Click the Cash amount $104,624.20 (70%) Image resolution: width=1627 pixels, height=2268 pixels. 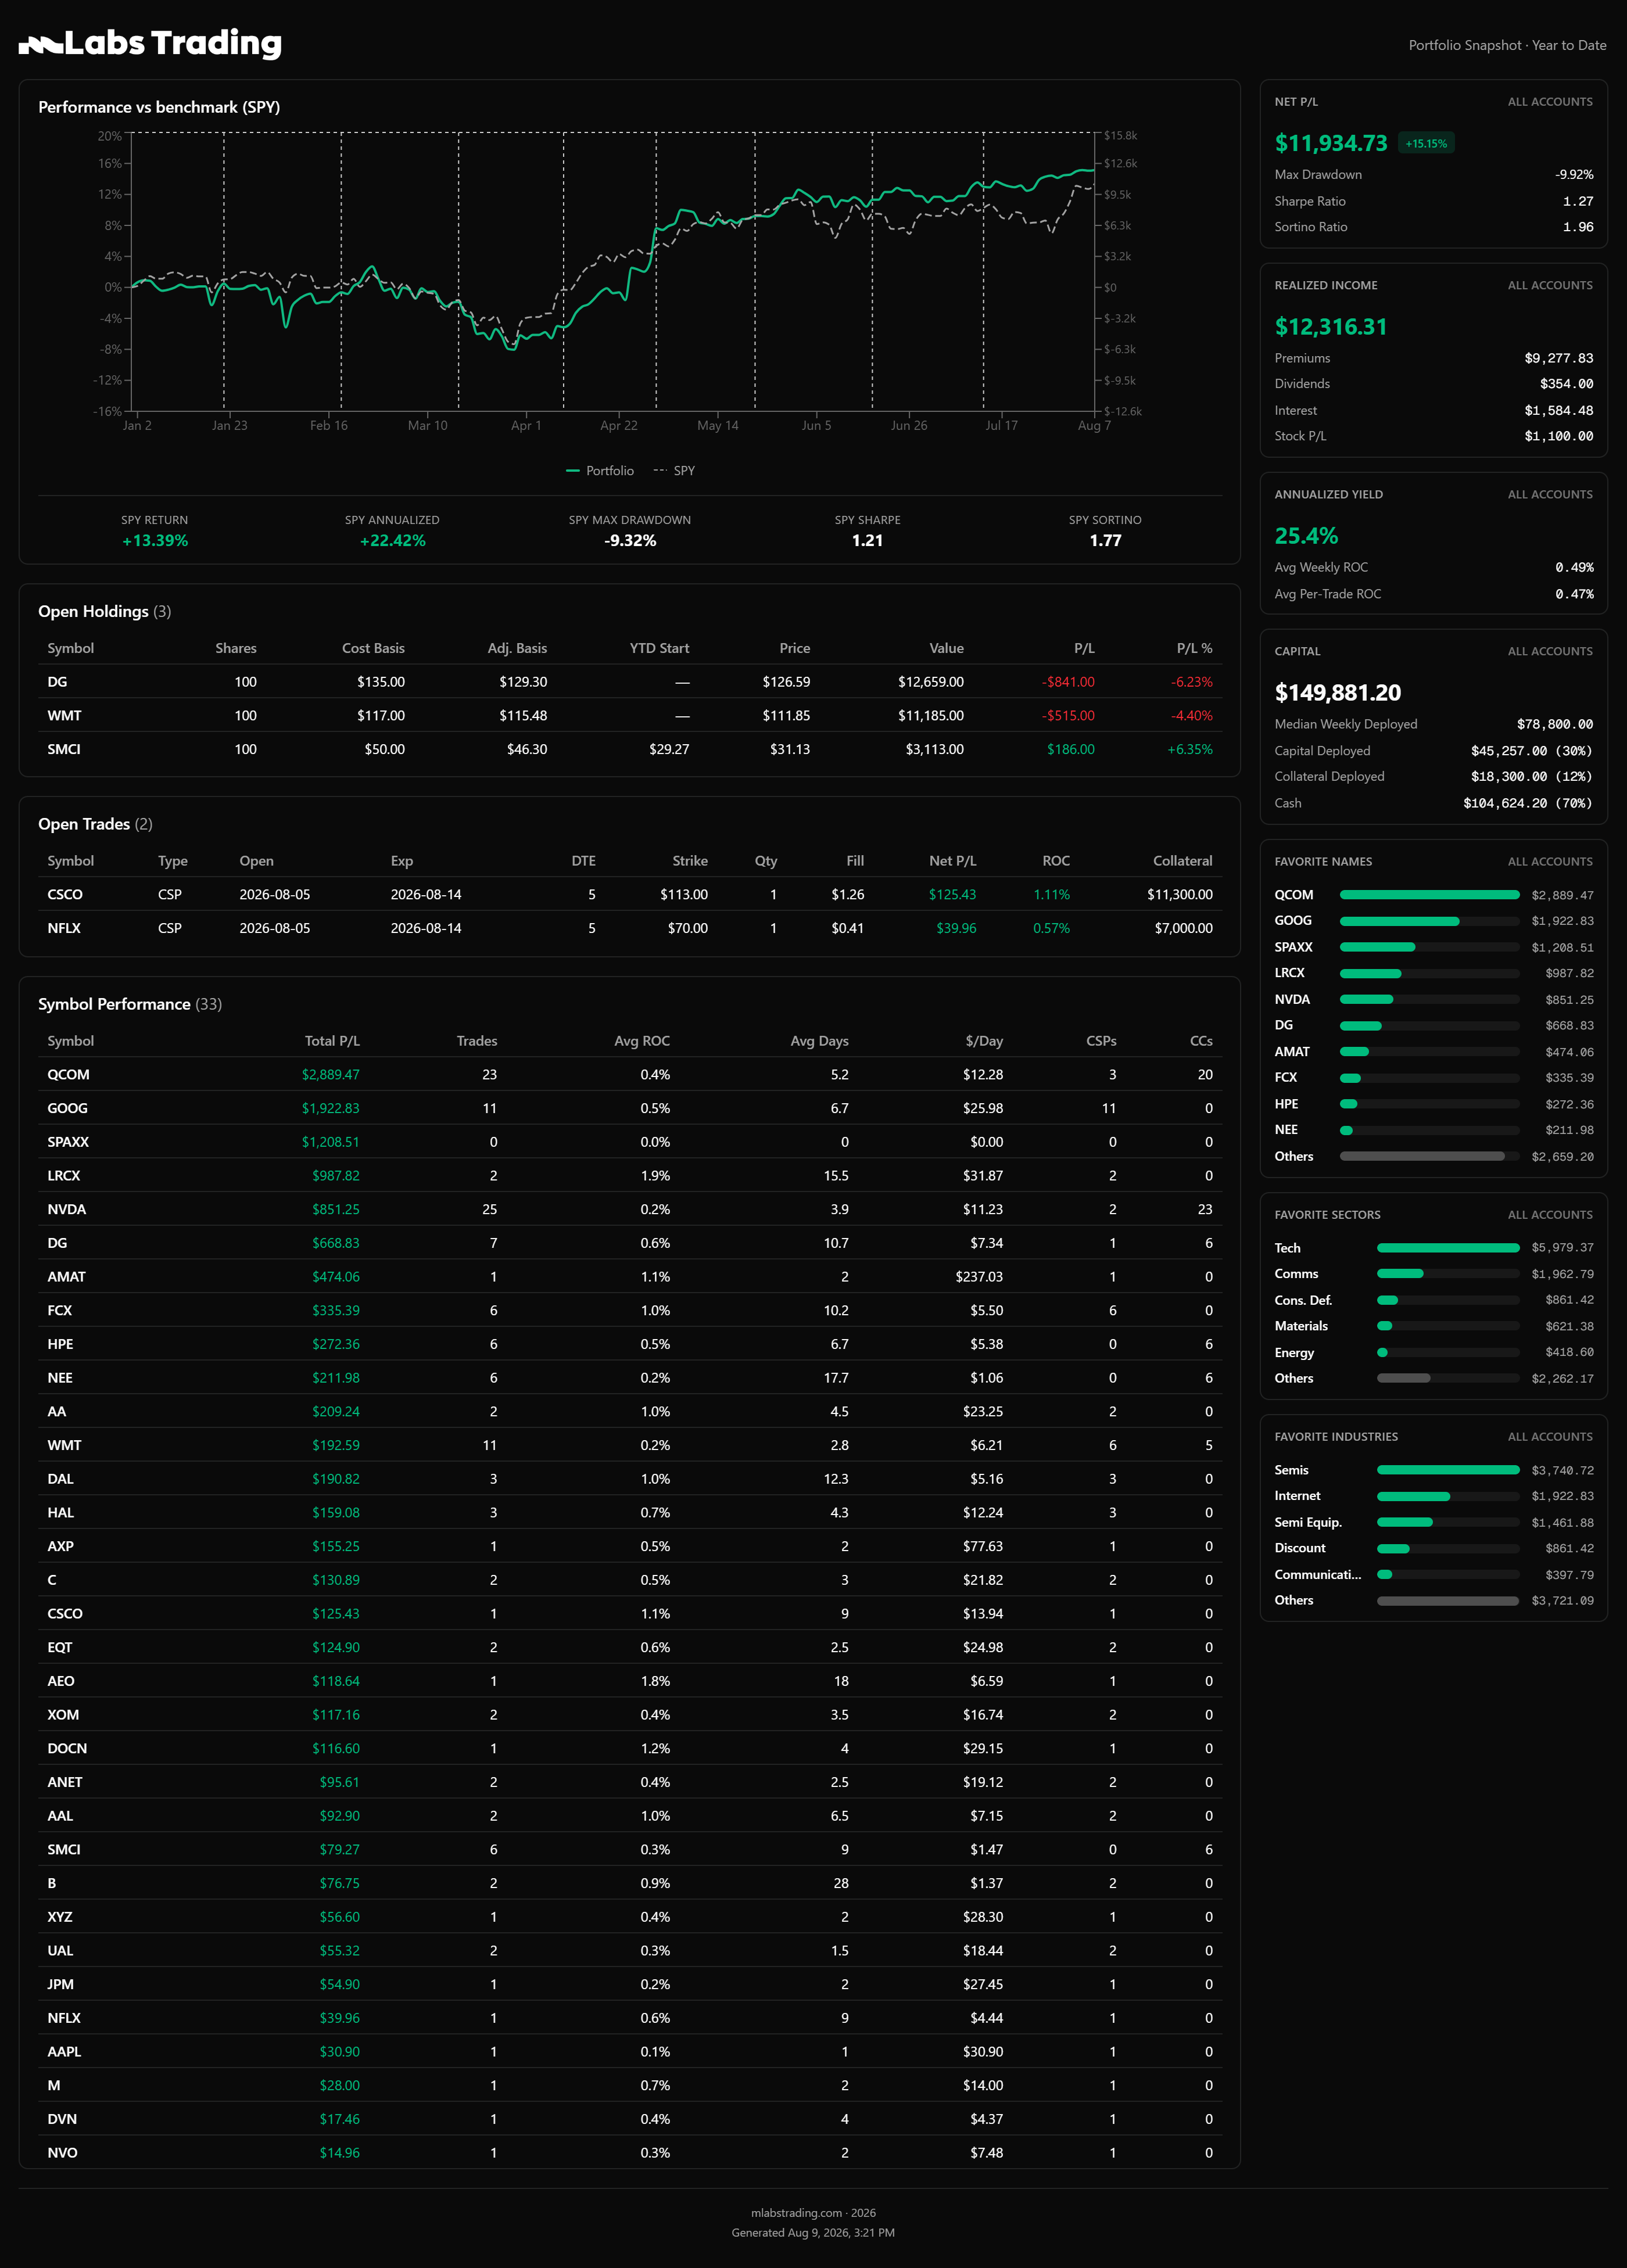[x=1528, y=803]
